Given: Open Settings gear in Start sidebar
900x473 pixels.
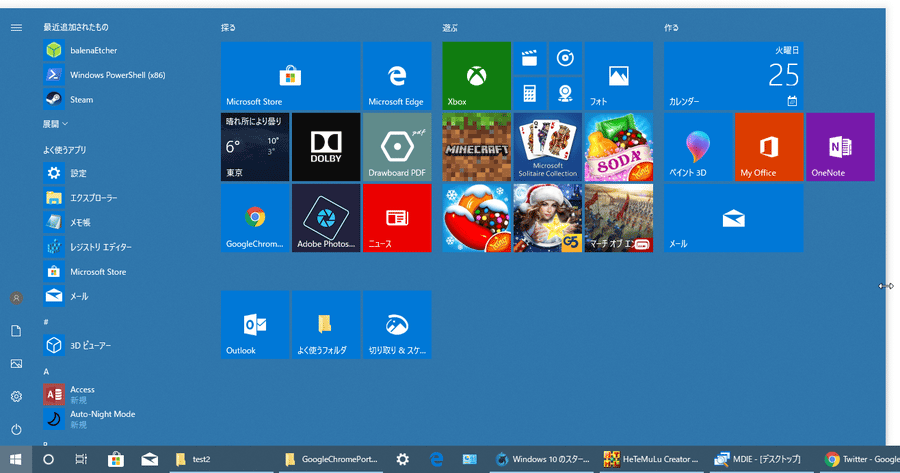Looking at the screenshot, I should (16, 397).
